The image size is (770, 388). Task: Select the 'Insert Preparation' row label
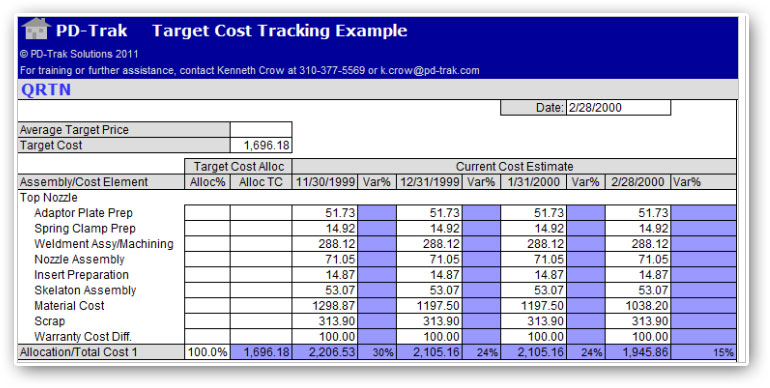[x=82, y=275]
